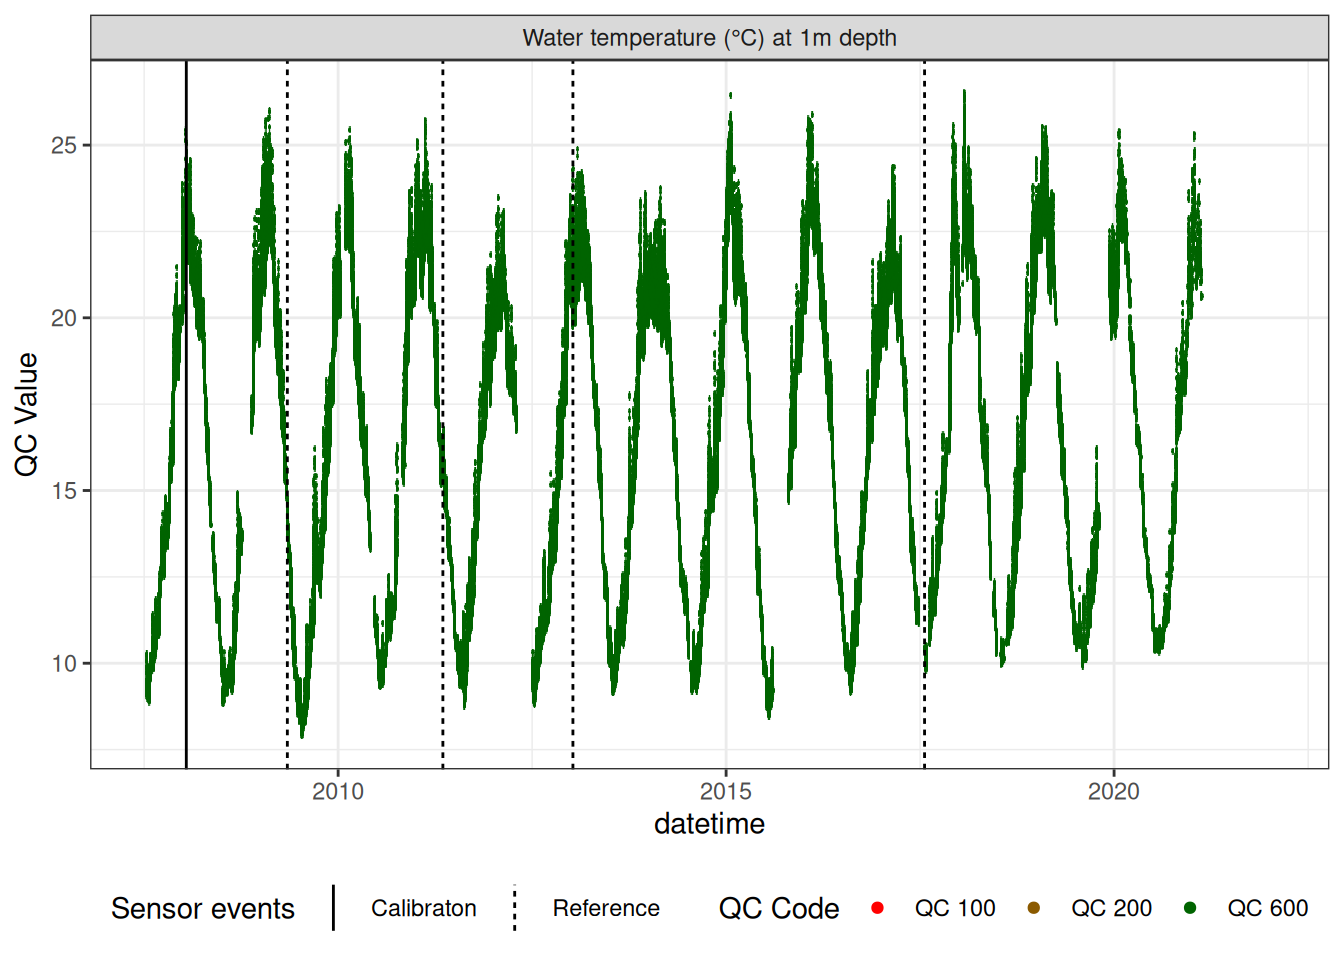Click the "QC 200" legend text

1111,908
